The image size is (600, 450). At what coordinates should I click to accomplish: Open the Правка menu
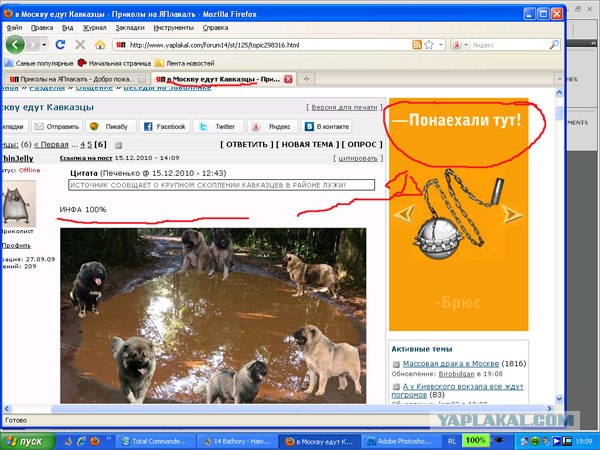(42, 28)
